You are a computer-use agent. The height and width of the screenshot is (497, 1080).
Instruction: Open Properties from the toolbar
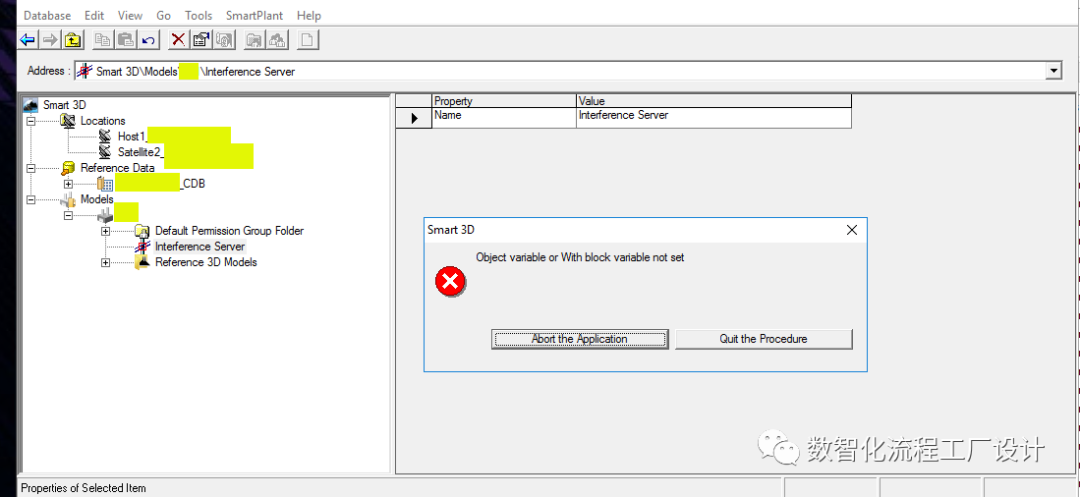coord(200,40)
